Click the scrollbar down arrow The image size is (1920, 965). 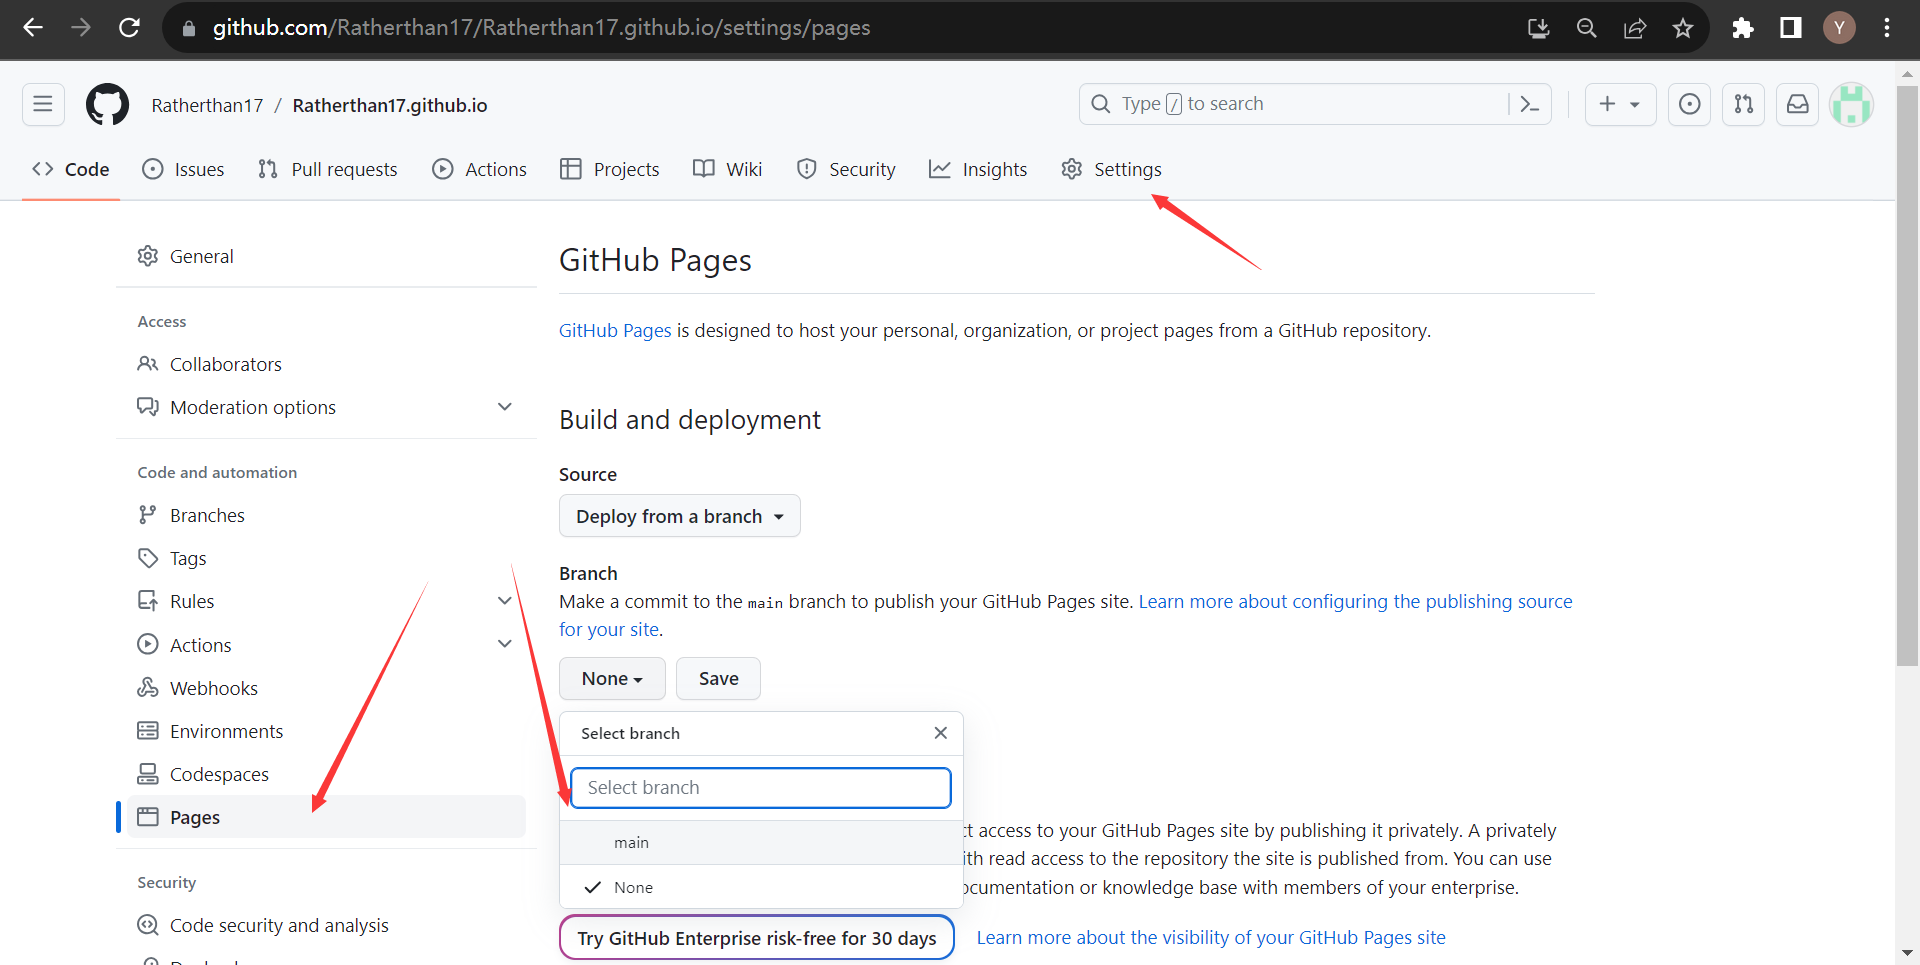(x=1907, y=954)
